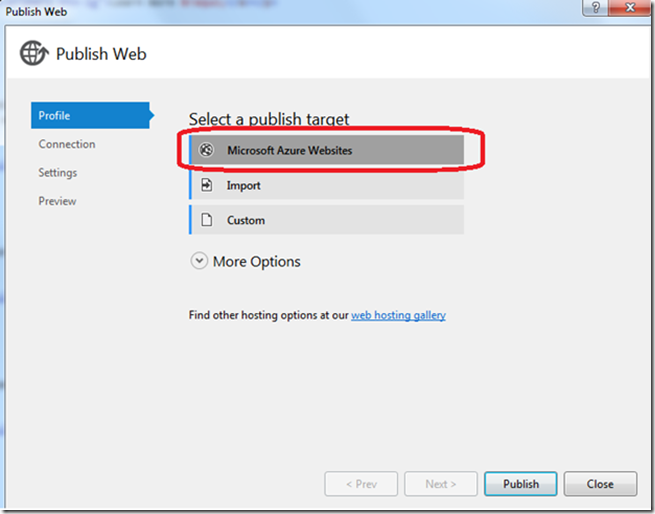655x514 pixels.
Task: Choose the Import publish target
Action: coord(327,185)
